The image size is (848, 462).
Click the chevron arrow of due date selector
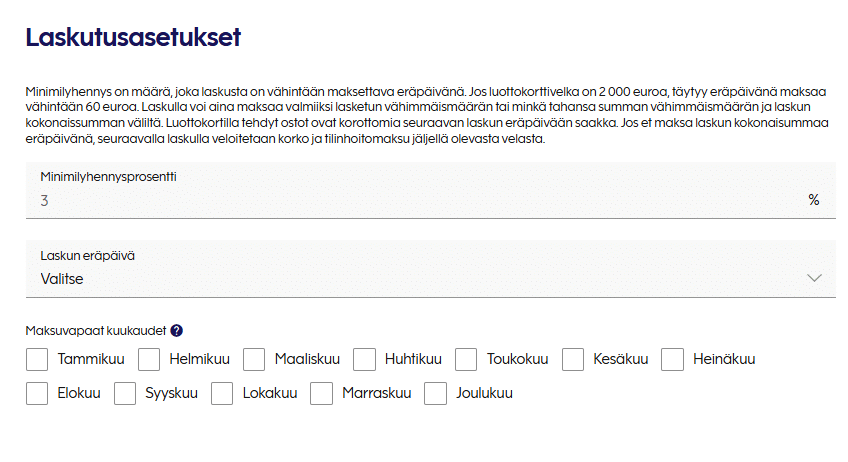point(814,278)
